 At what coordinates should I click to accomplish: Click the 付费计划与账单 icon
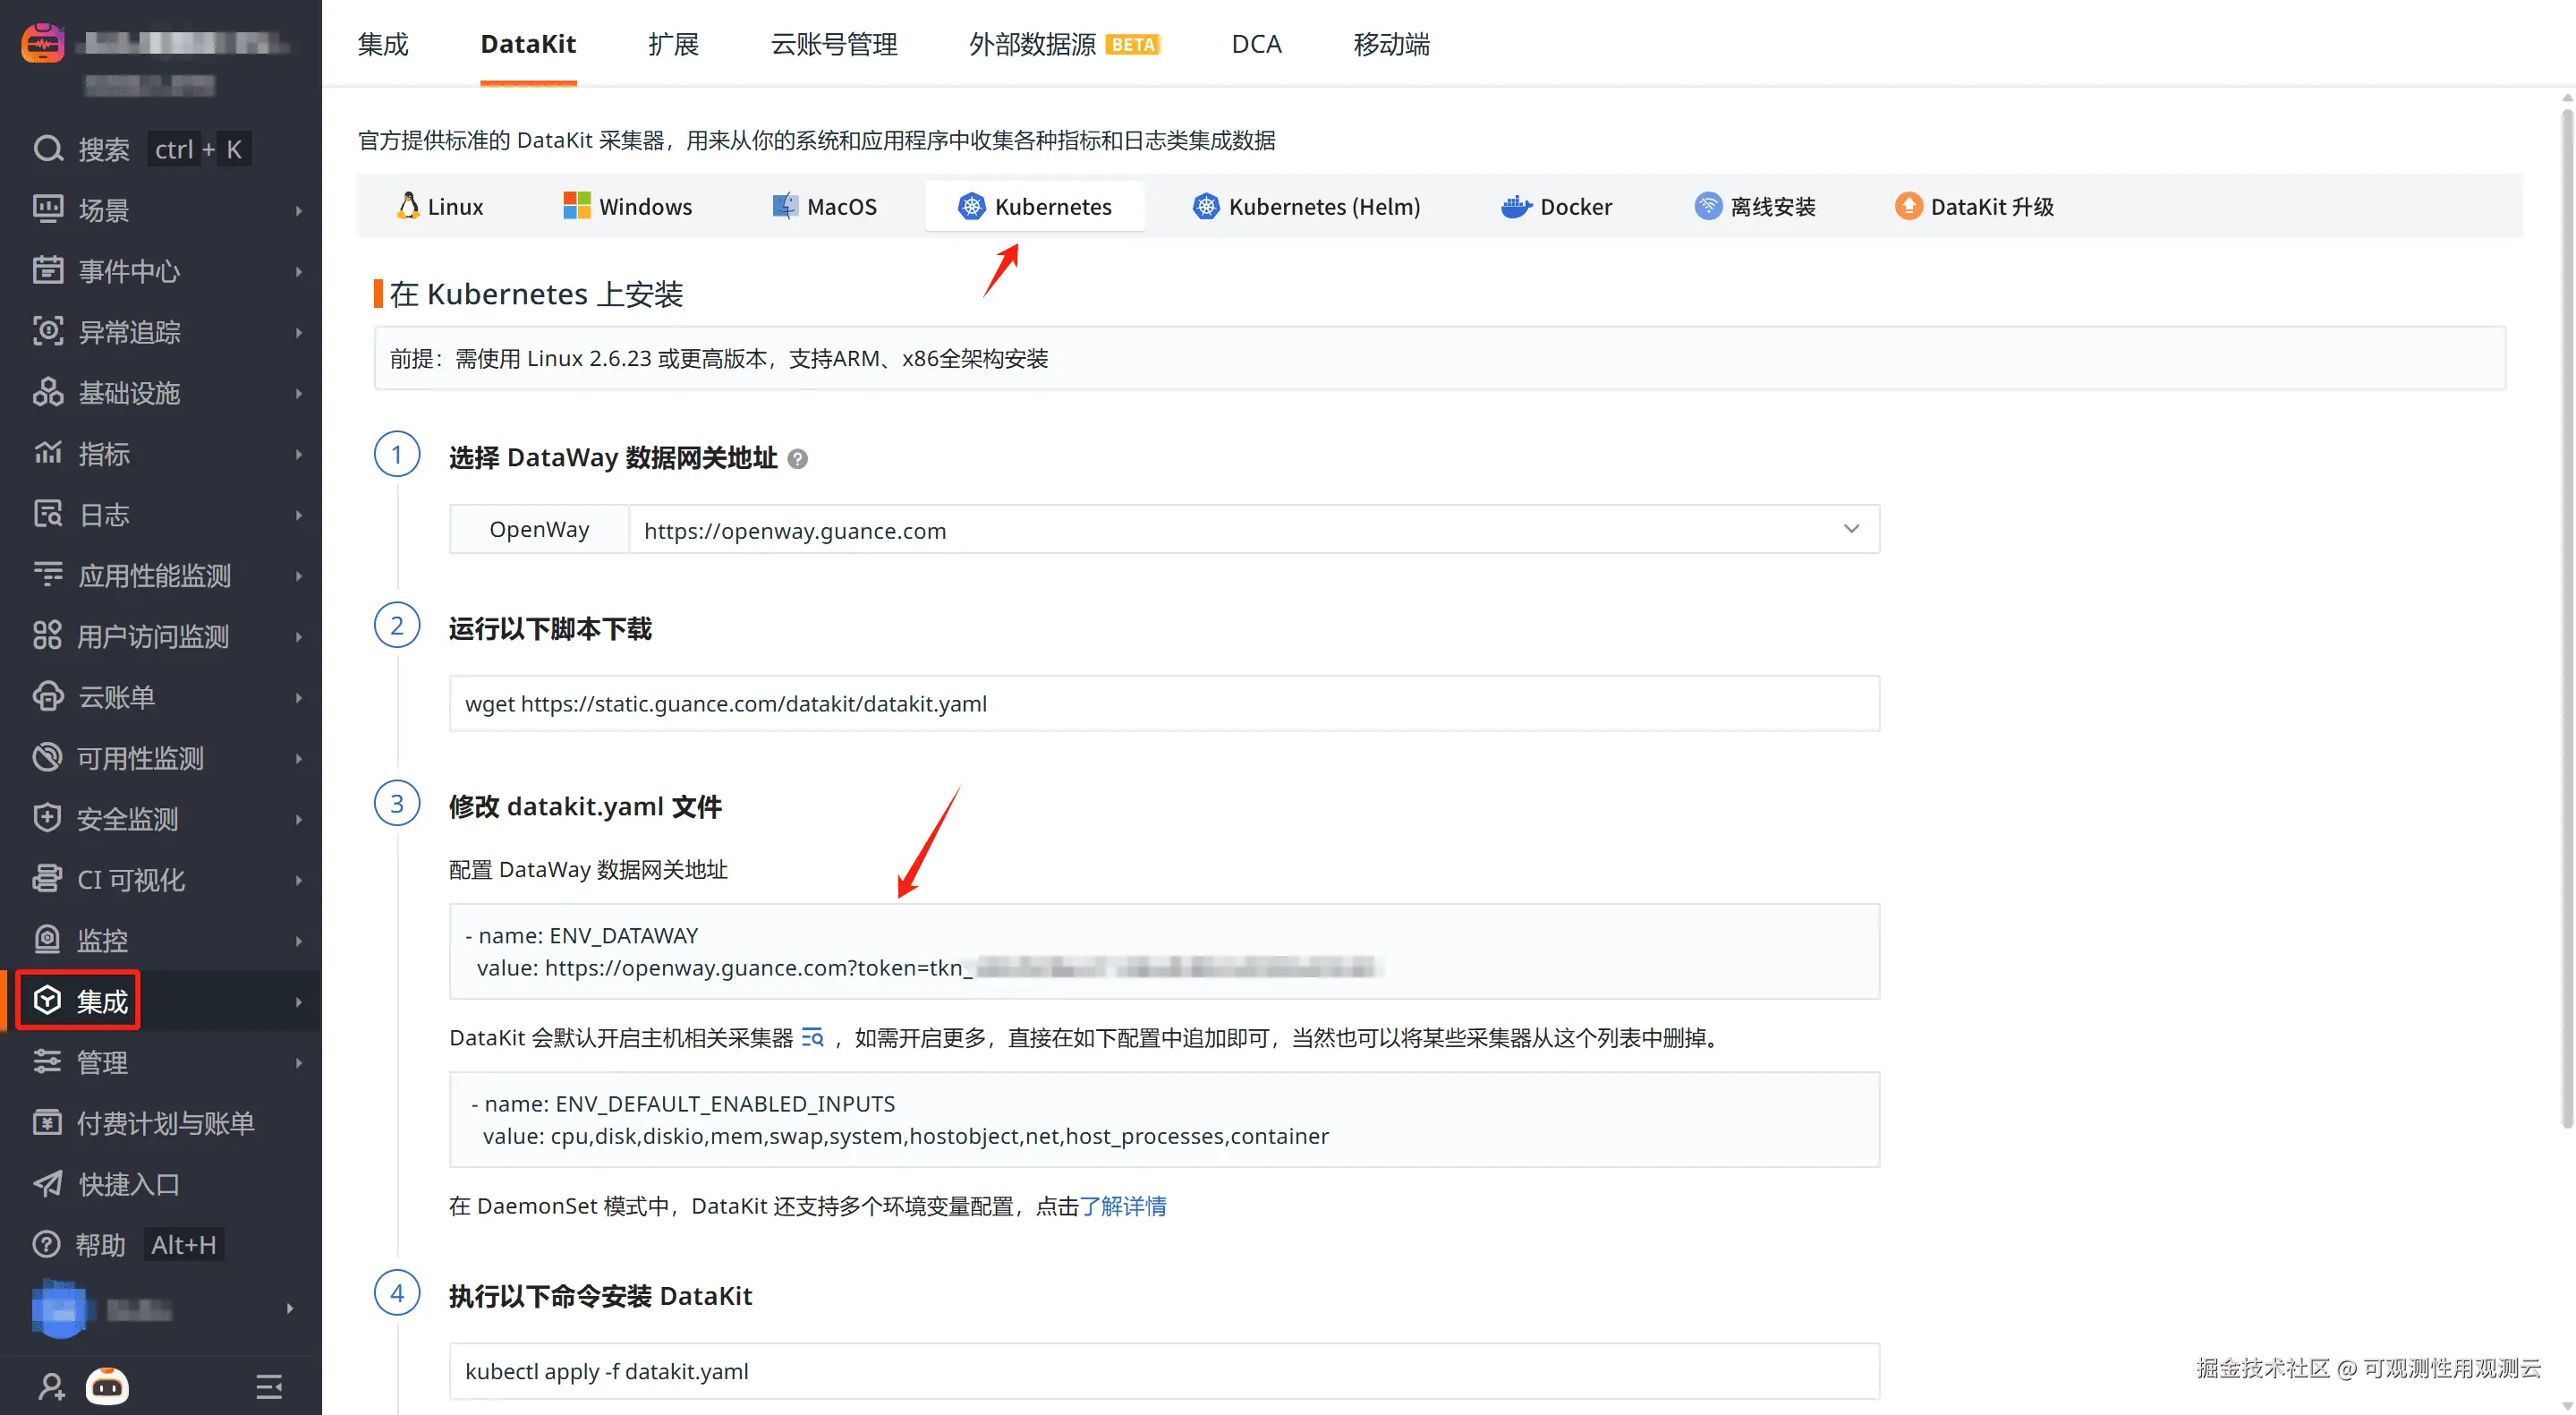click(48, 1123)
